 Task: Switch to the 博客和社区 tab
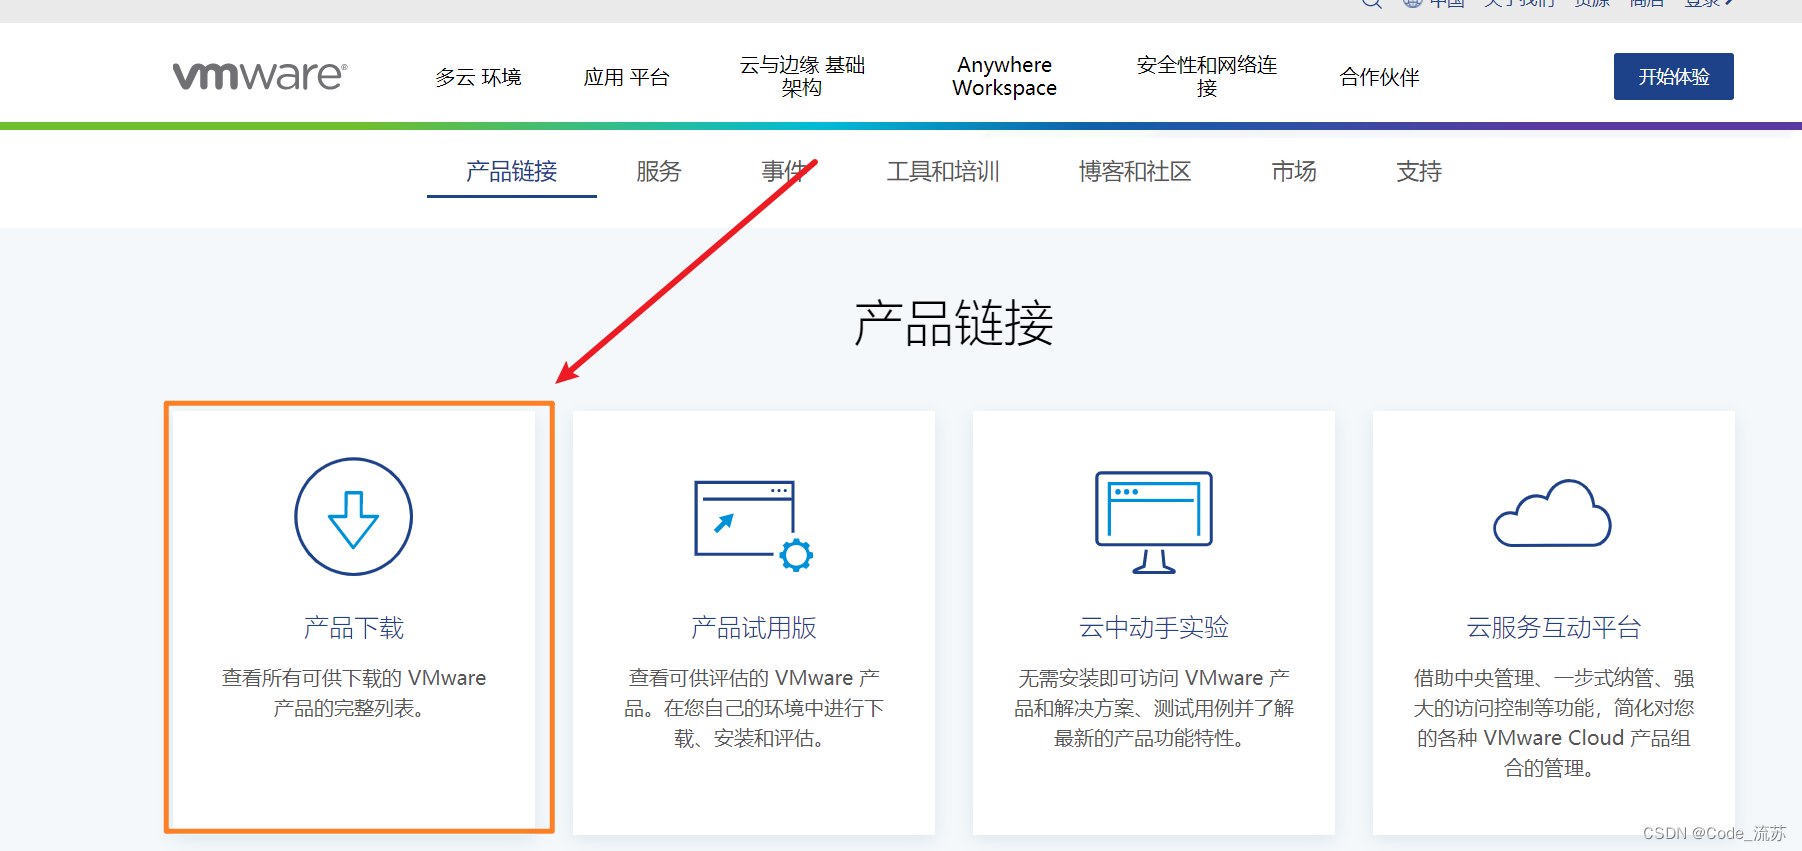[x=1135, y=171]
